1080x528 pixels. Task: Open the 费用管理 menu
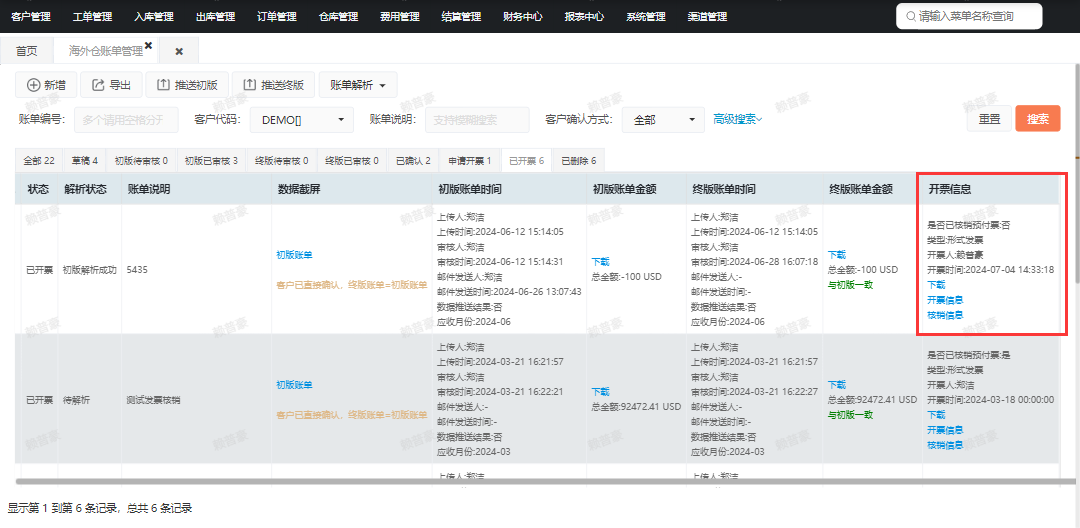click(x=399, y=17)
